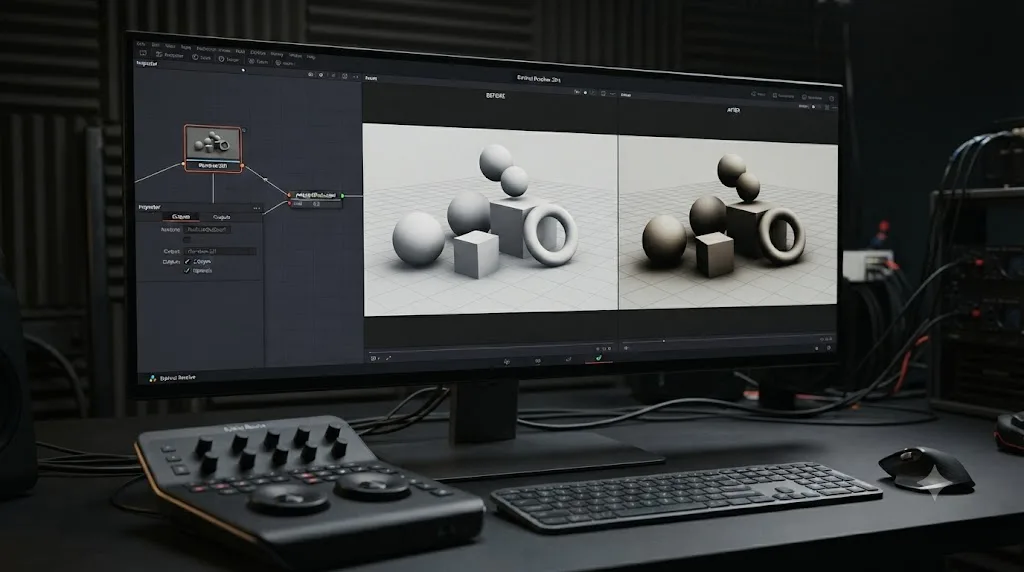Open the square view-option icon in the BEFORE viewer header
Screen dimensions: 1024x572
click(x=603, y=94)
